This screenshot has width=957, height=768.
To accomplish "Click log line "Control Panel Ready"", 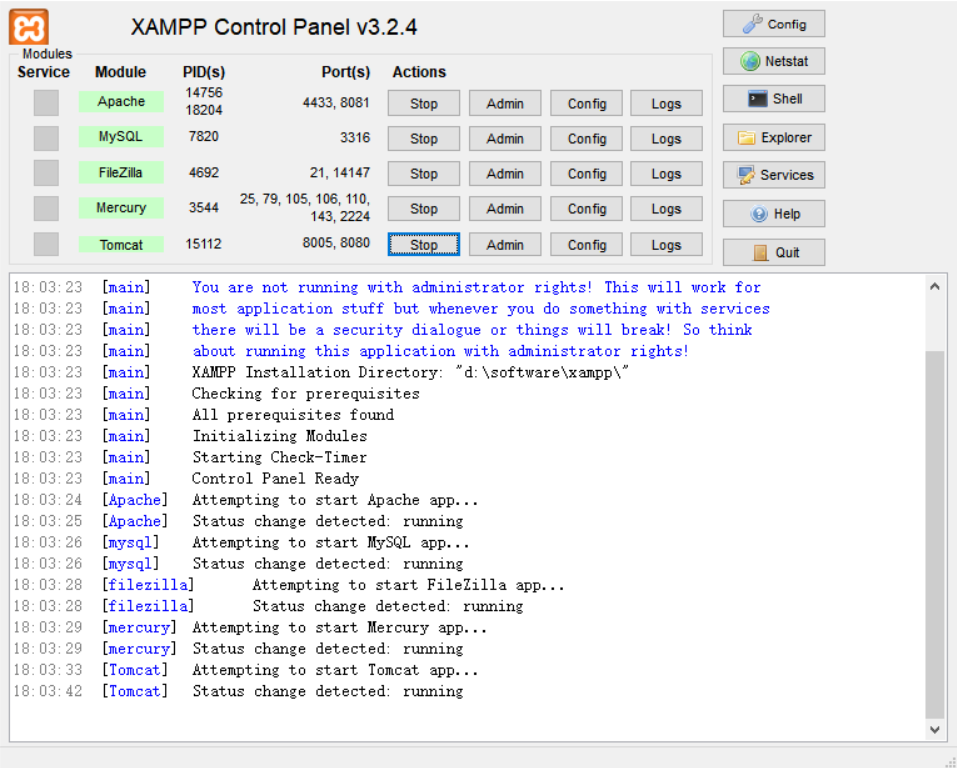I will tap(275, 479).
